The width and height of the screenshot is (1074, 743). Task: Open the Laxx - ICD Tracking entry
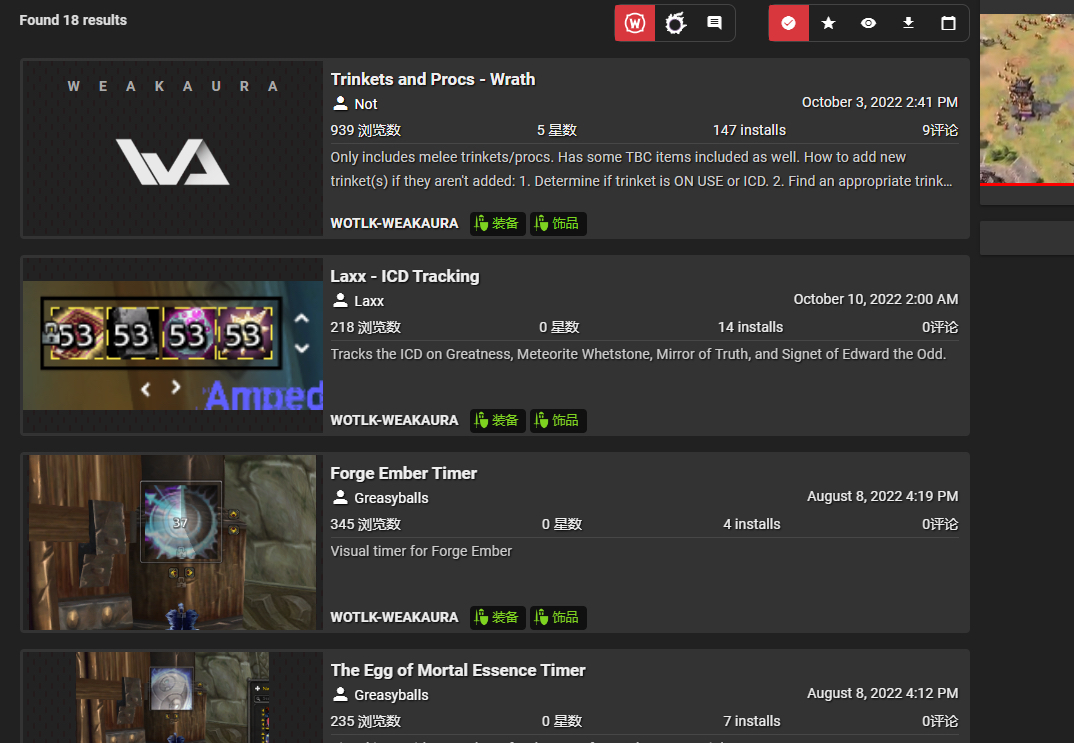coord(404,276)
